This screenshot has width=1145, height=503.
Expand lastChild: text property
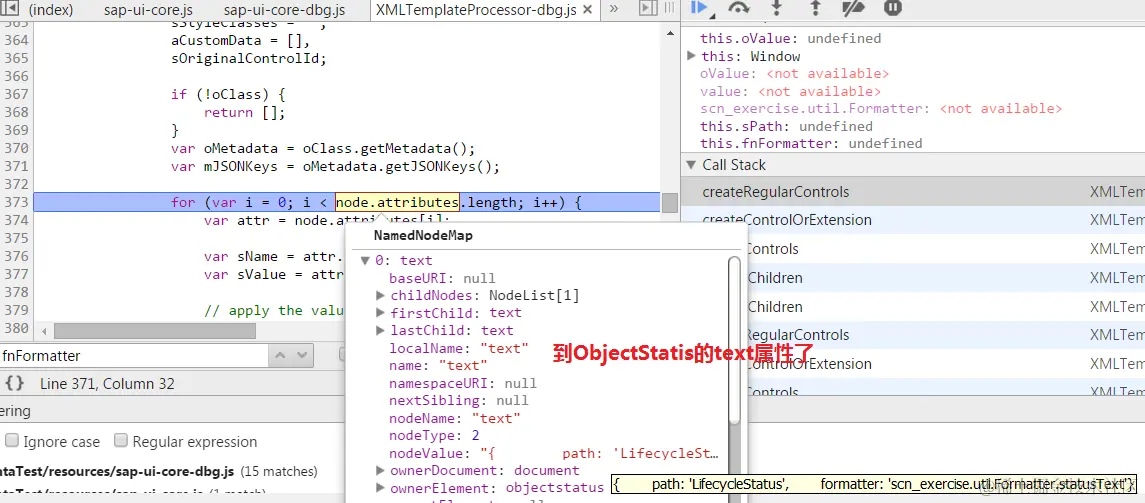pos(380,330)
